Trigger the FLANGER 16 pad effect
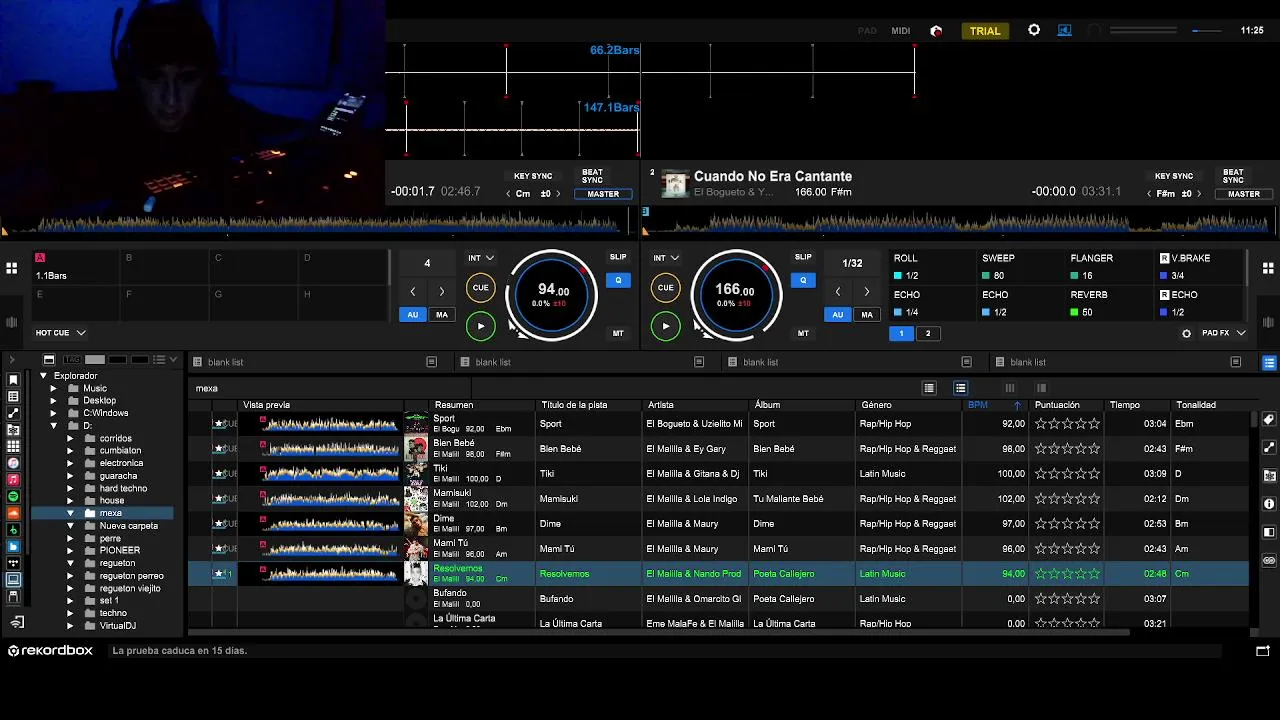The height and width of the screenshot is (720, 1280). pos(1109,267)
